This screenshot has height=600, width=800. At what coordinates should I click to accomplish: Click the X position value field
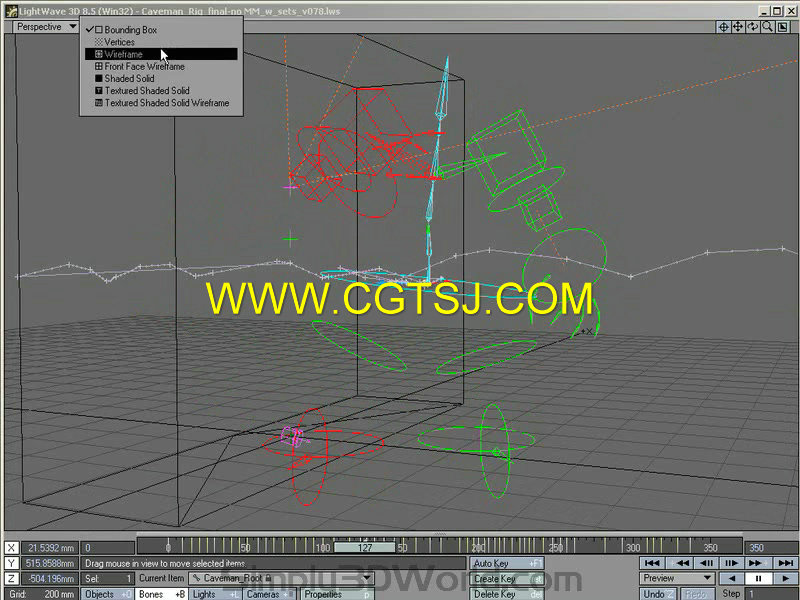pyautogui.click(x=49, y=548)
